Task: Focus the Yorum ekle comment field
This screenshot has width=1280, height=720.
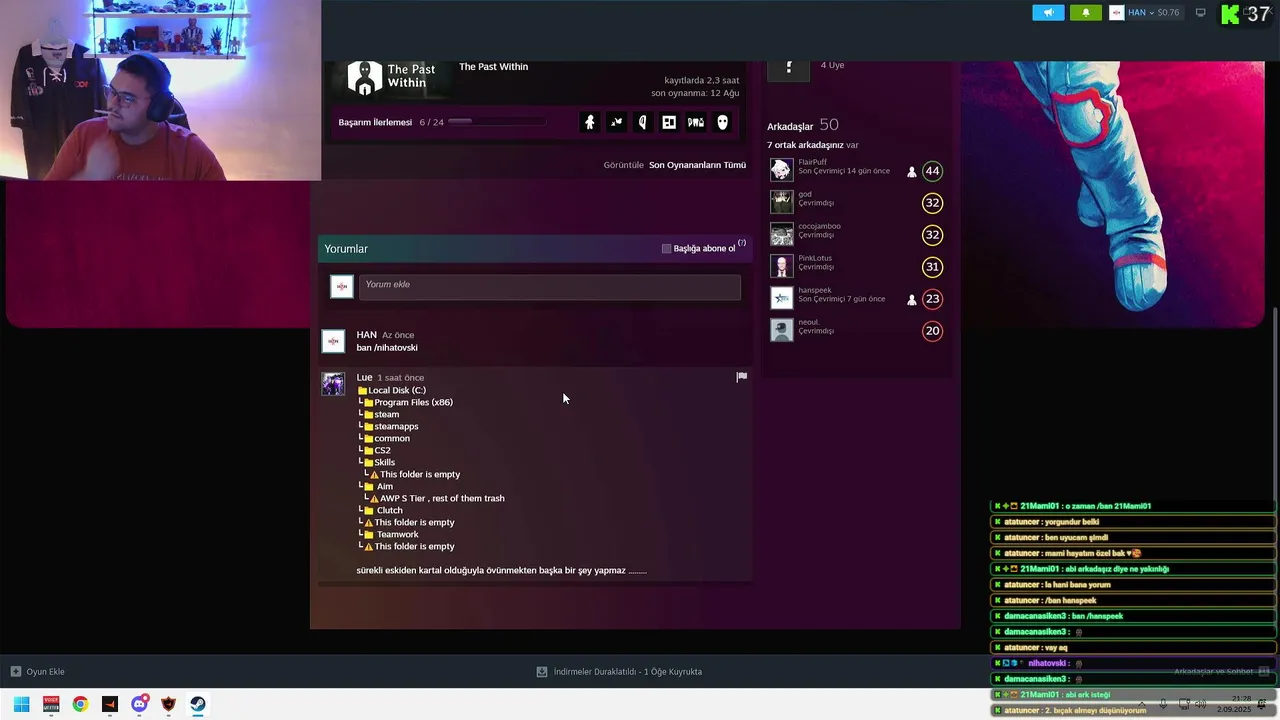Action: (550, 286)
